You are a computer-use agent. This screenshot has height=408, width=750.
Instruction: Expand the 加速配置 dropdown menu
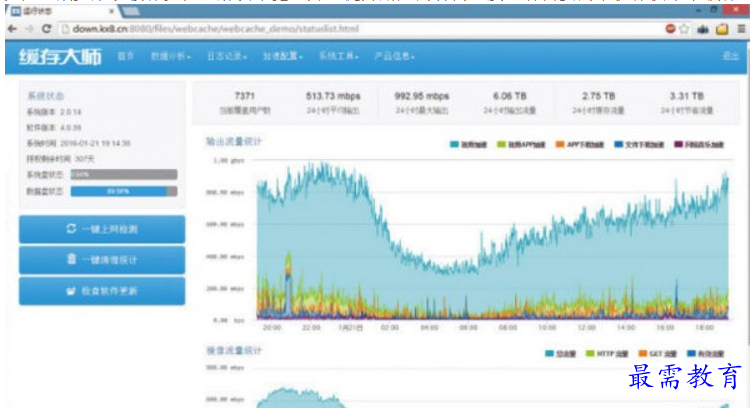283,56
